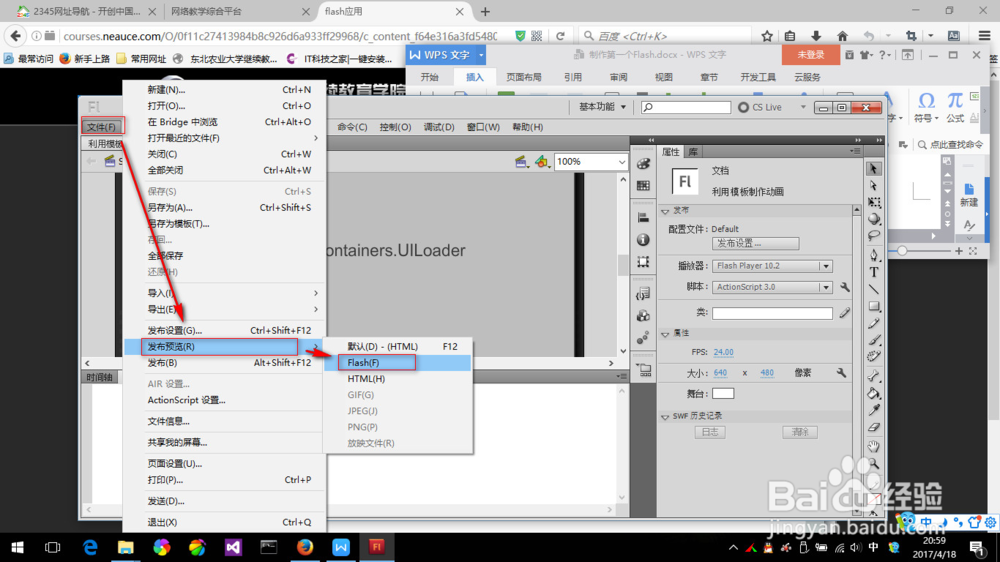The height and width of the screenshot is (562, 1000).
Task: Open the Info panel icon
Action: 643,240
